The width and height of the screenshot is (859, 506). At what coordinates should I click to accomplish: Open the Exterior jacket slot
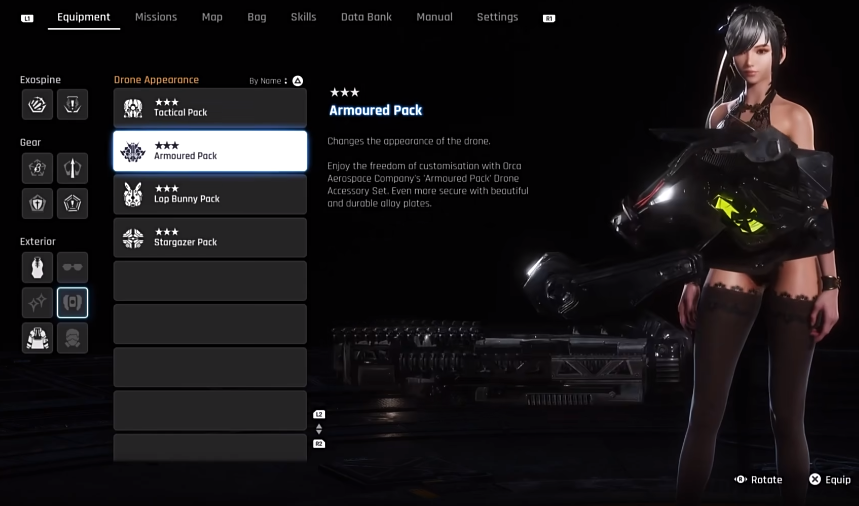coord(37,337)
